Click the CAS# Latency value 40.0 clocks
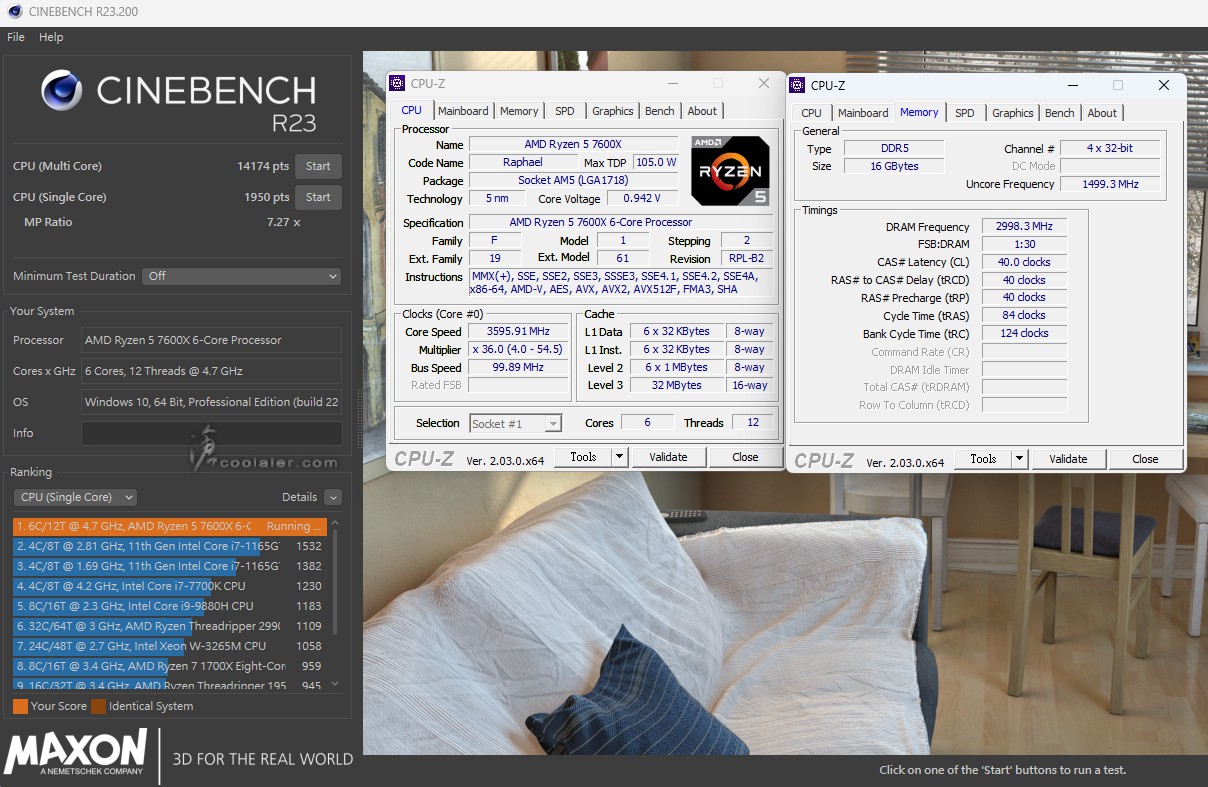 pos(1024,262)
